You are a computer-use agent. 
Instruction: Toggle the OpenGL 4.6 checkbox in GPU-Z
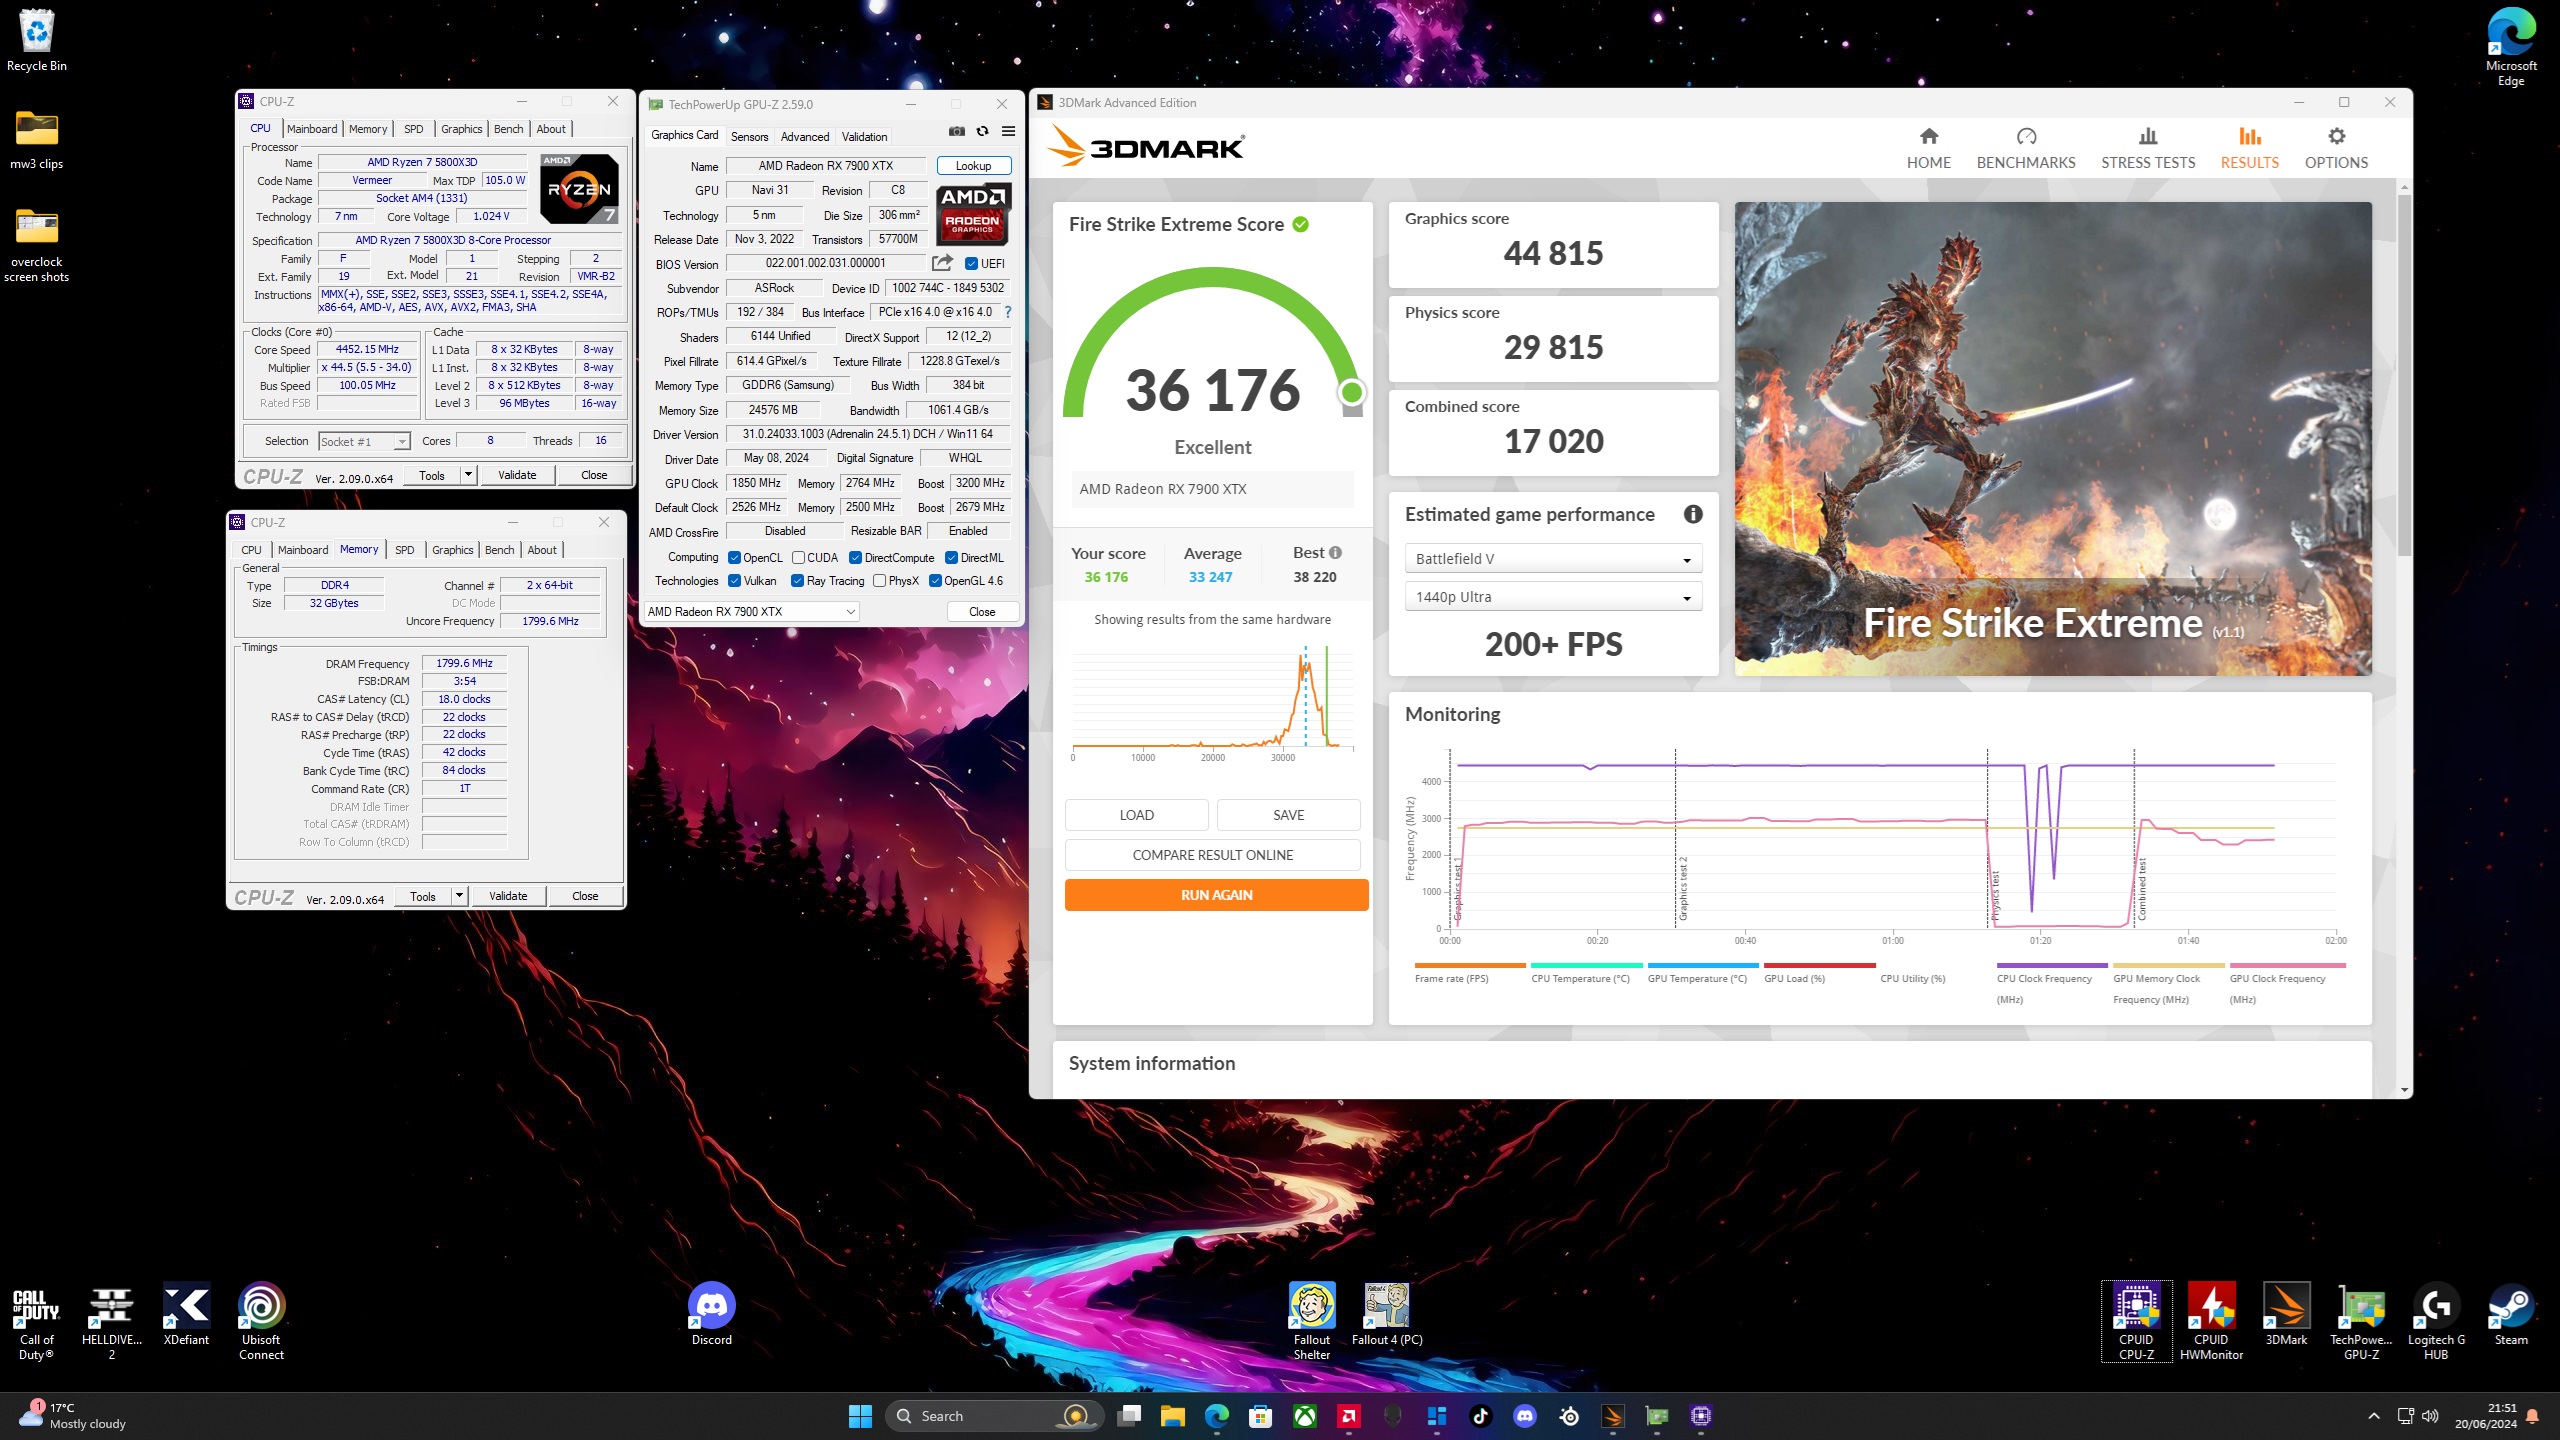(x=935, y=581)
